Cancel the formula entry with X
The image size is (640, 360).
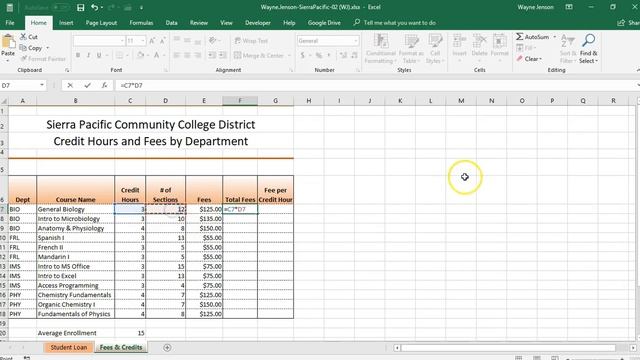pyautogui.click(x=70, y=85)
